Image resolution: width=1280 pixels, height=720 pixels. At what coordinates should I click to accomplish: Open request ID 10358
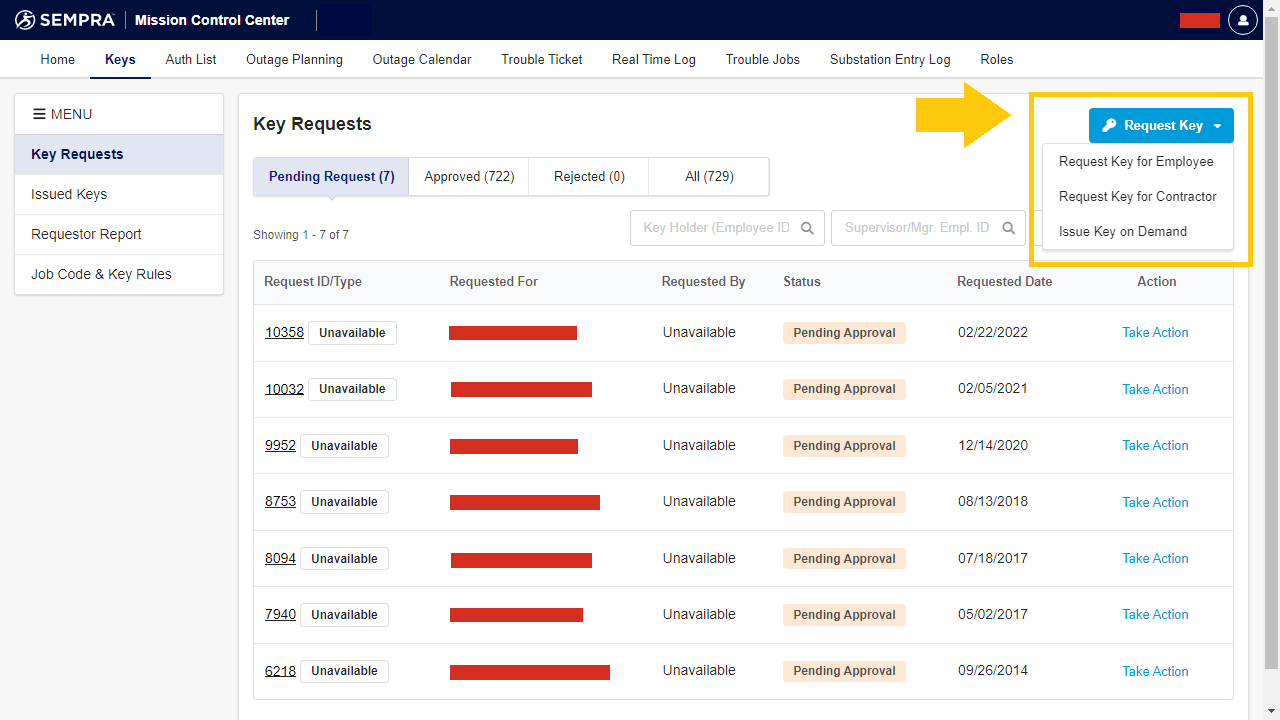(x=284, y=333)
